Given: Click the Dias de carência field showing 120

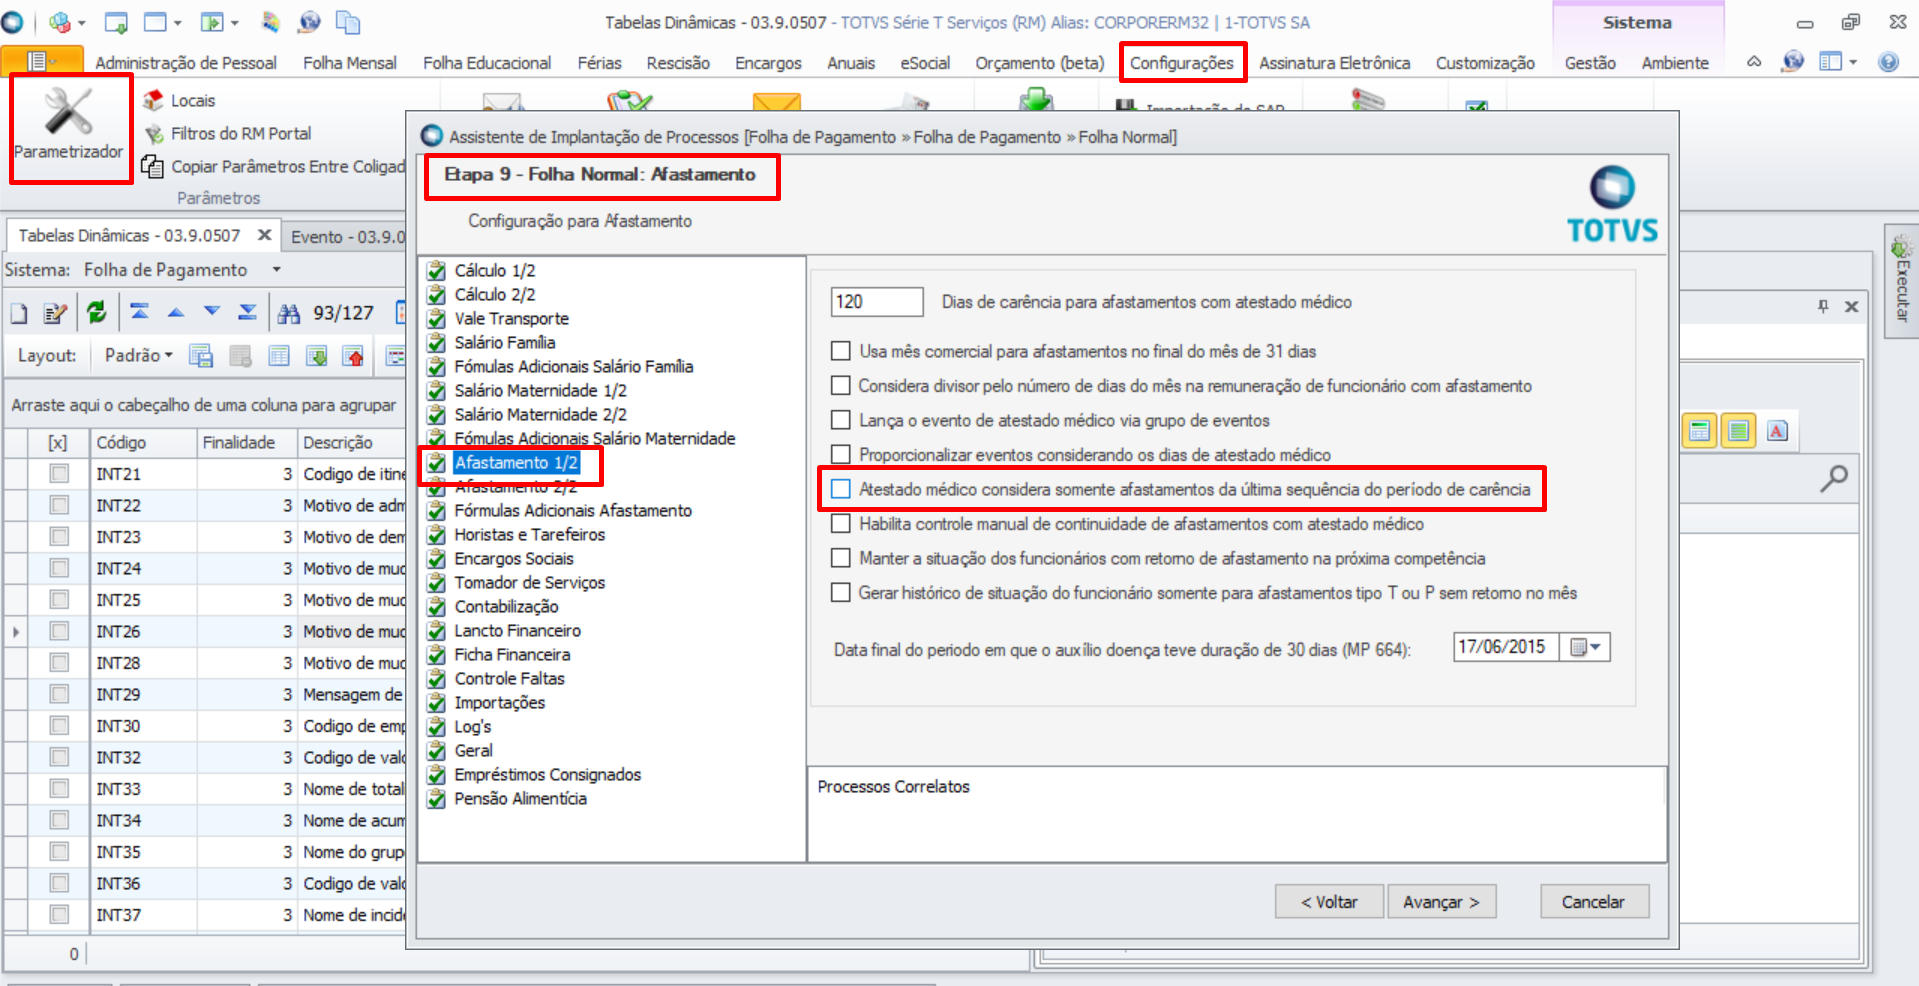Looking at the screenshot, I should (877, 302).
